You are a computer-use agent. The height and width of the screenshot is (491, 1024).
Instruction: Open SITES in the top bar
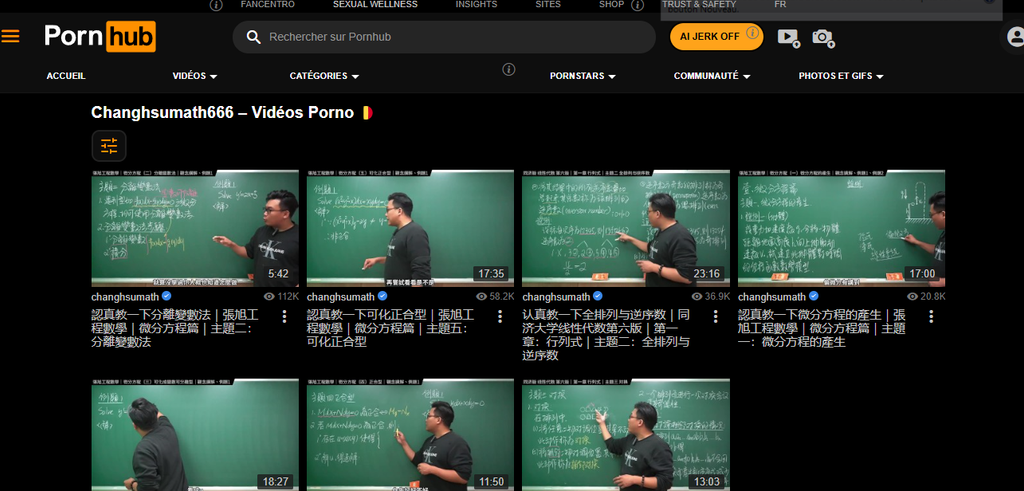coord(548,5)
